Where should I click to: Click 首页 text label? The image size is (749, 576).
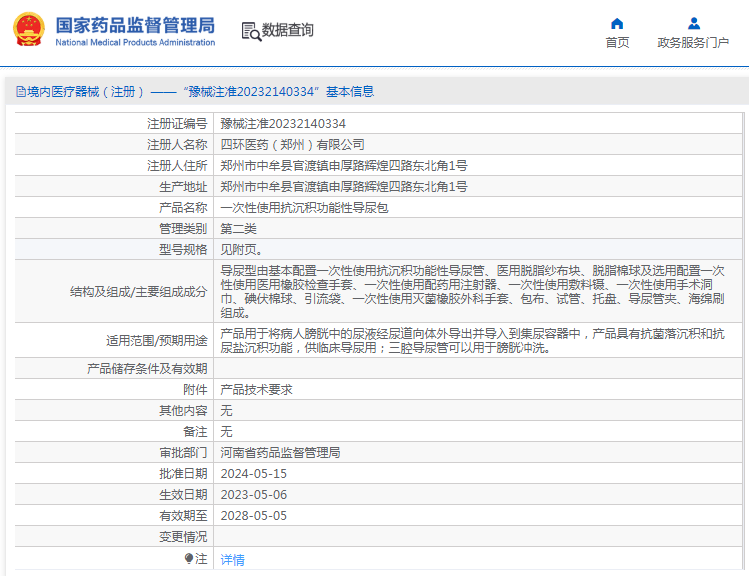click(617, 43)
